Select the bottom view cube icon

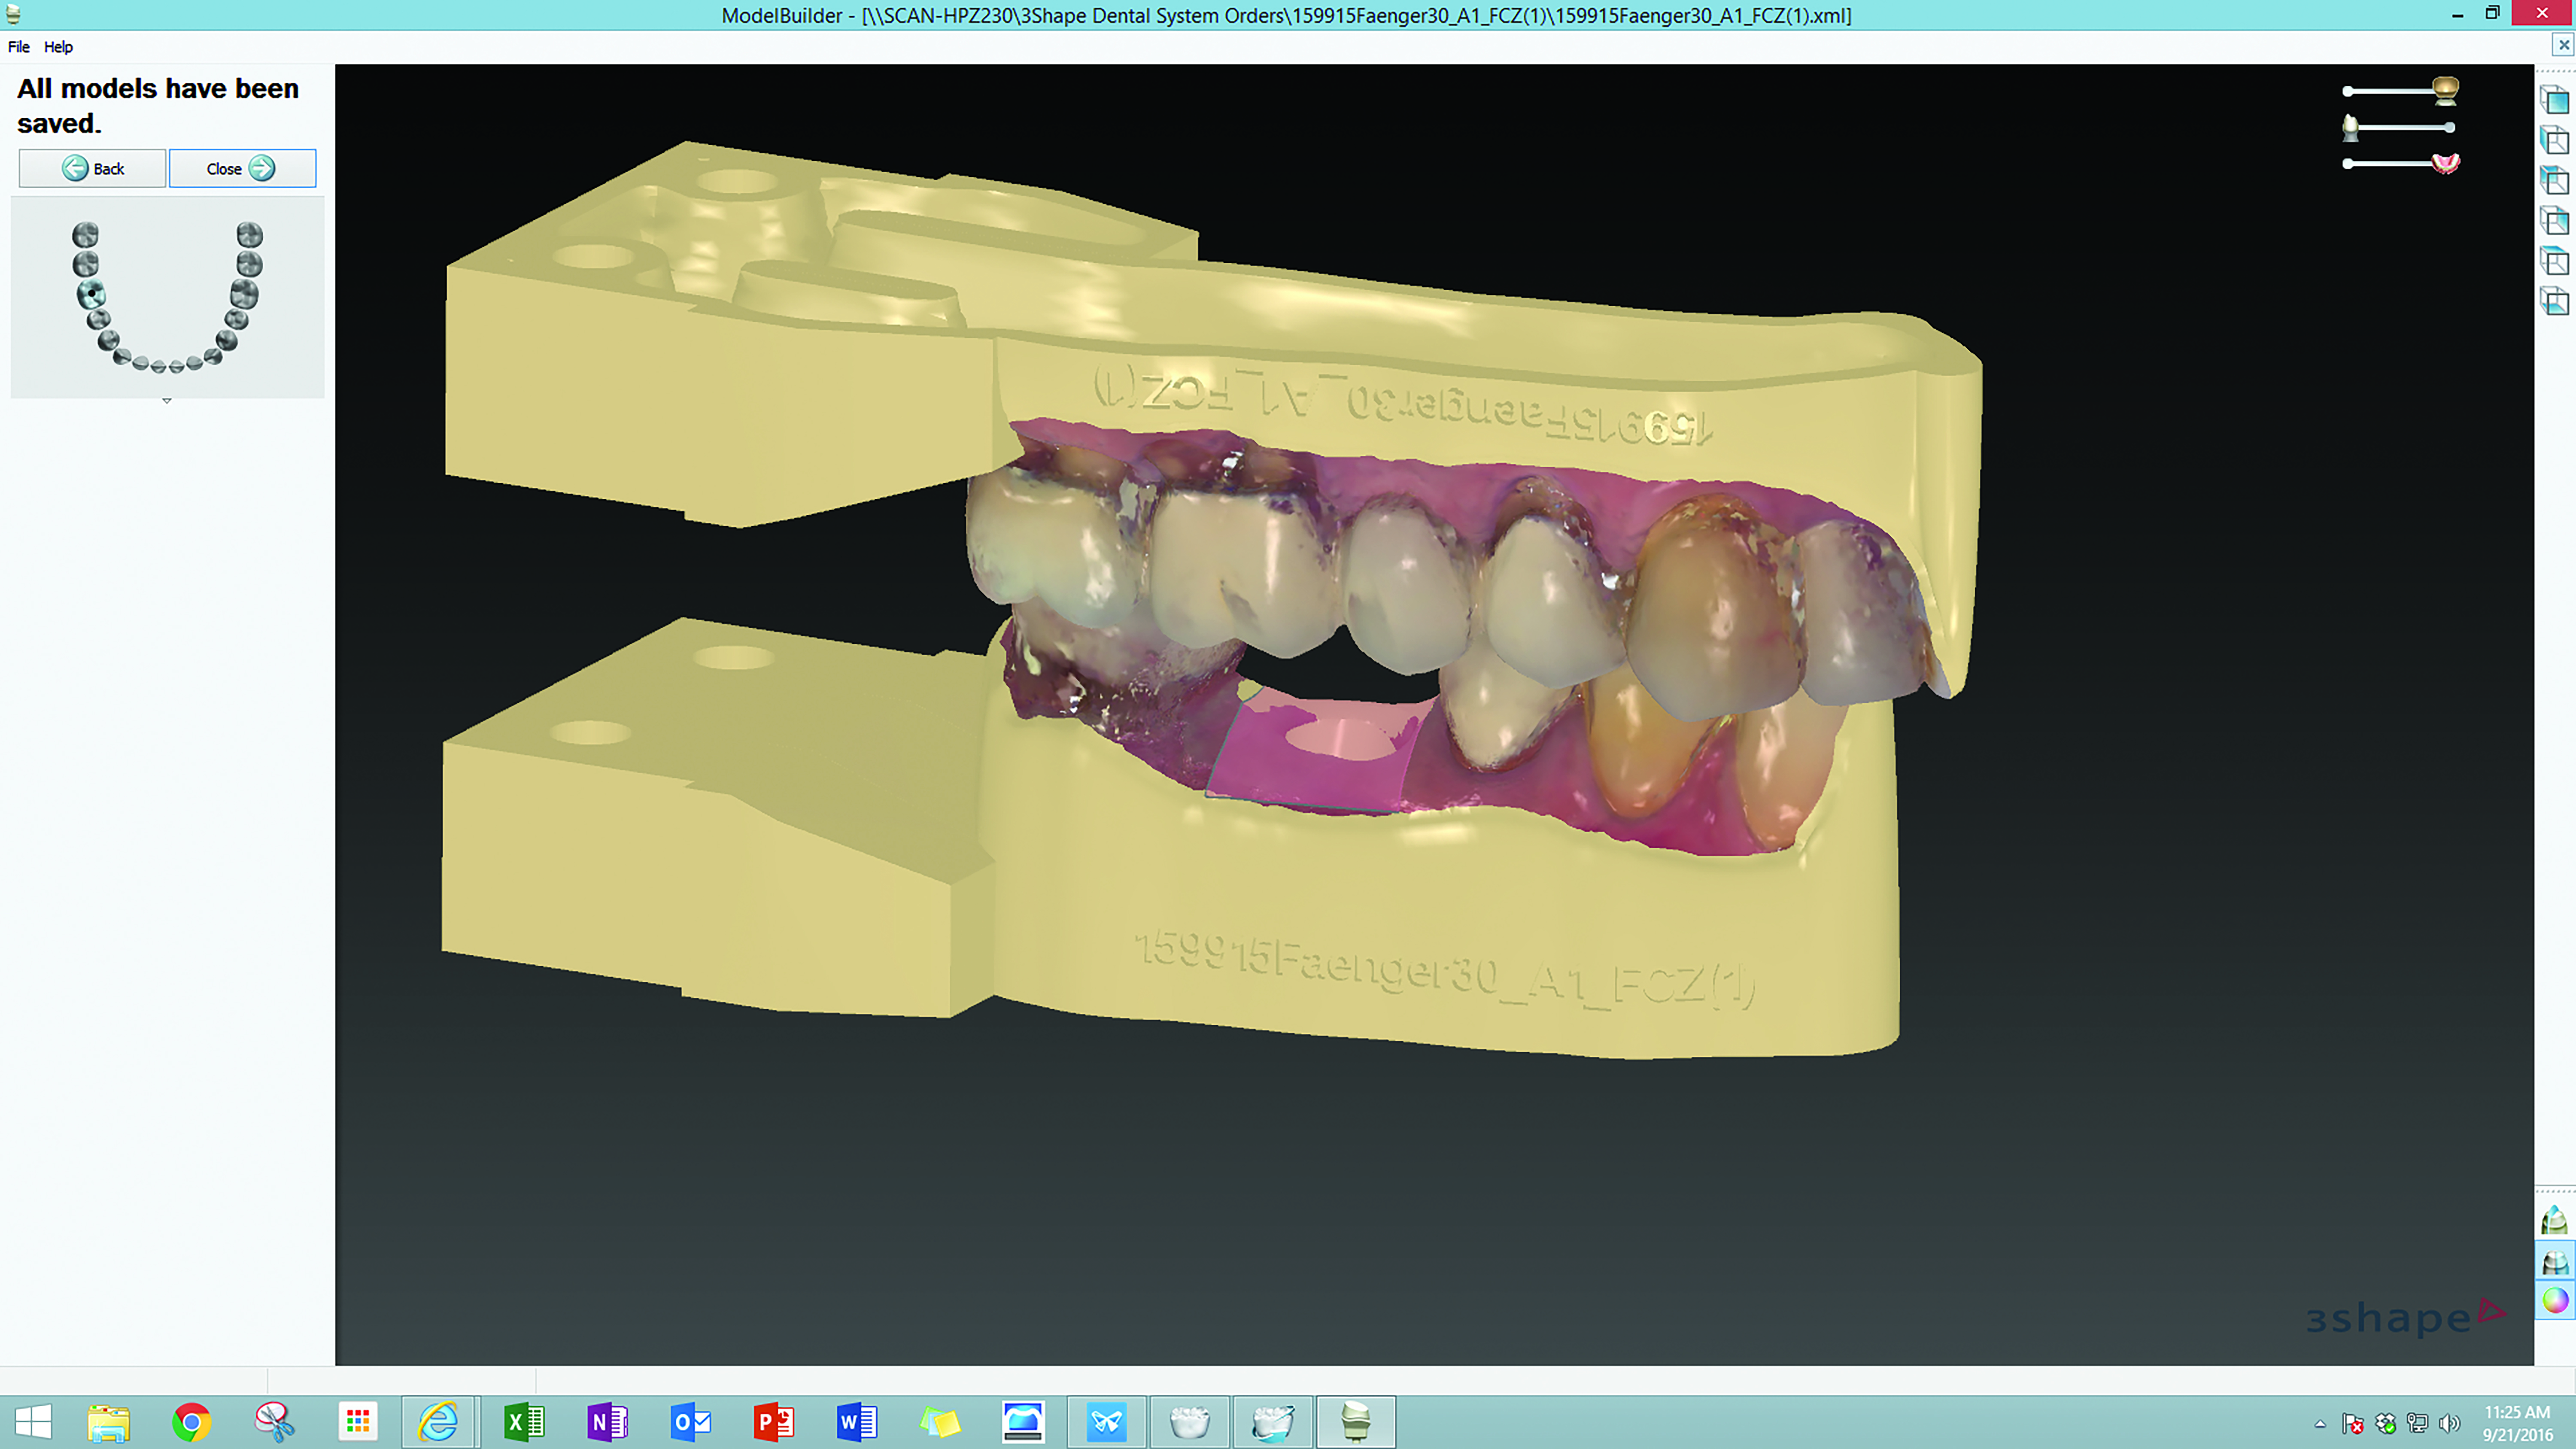tap(2554, 301)
